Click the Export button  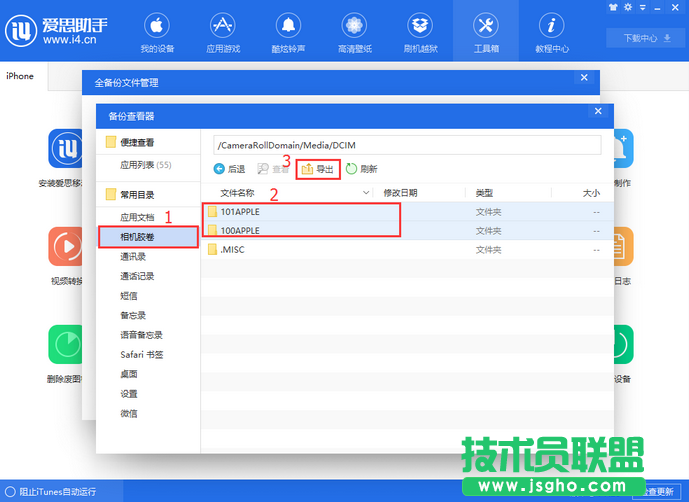pos(318,169)
